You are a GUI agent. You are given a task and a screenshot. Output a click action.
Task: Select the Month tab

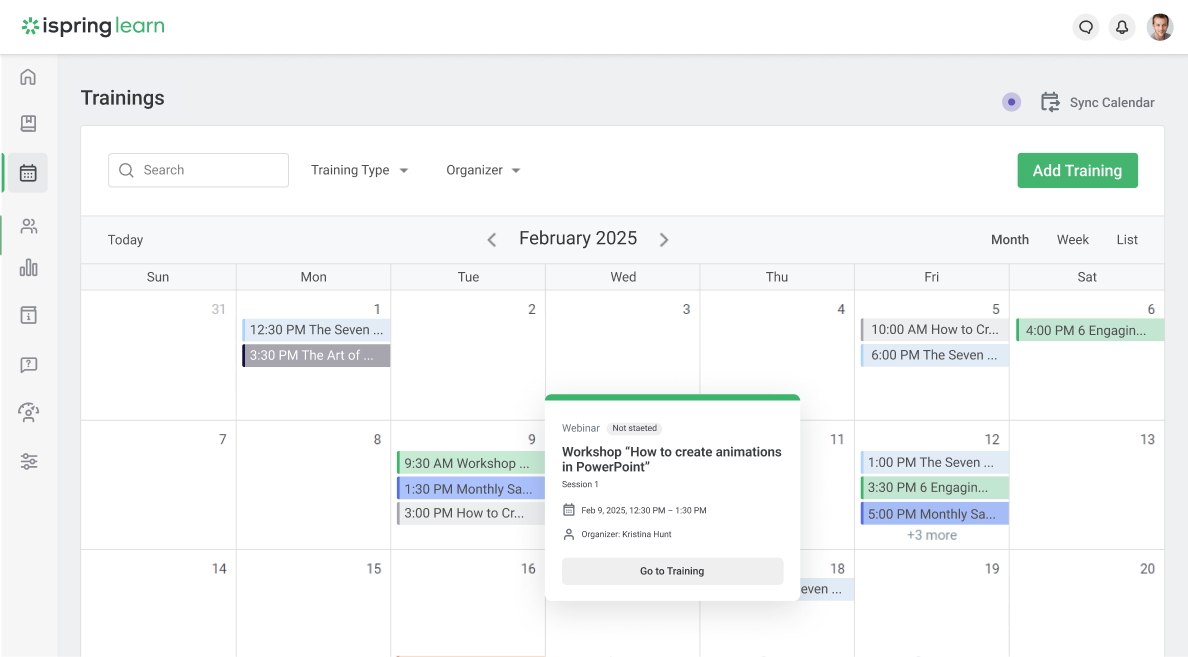tap(1010, 239)
